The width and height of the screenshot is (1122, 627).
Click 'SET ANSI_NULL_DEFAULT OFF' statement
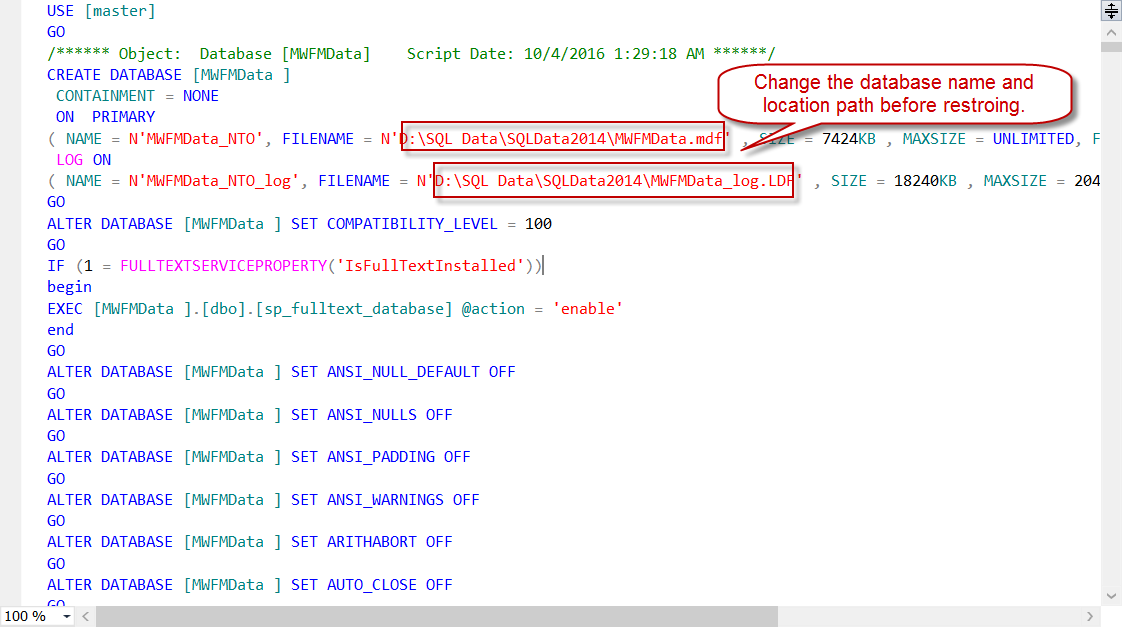(403, 372)
